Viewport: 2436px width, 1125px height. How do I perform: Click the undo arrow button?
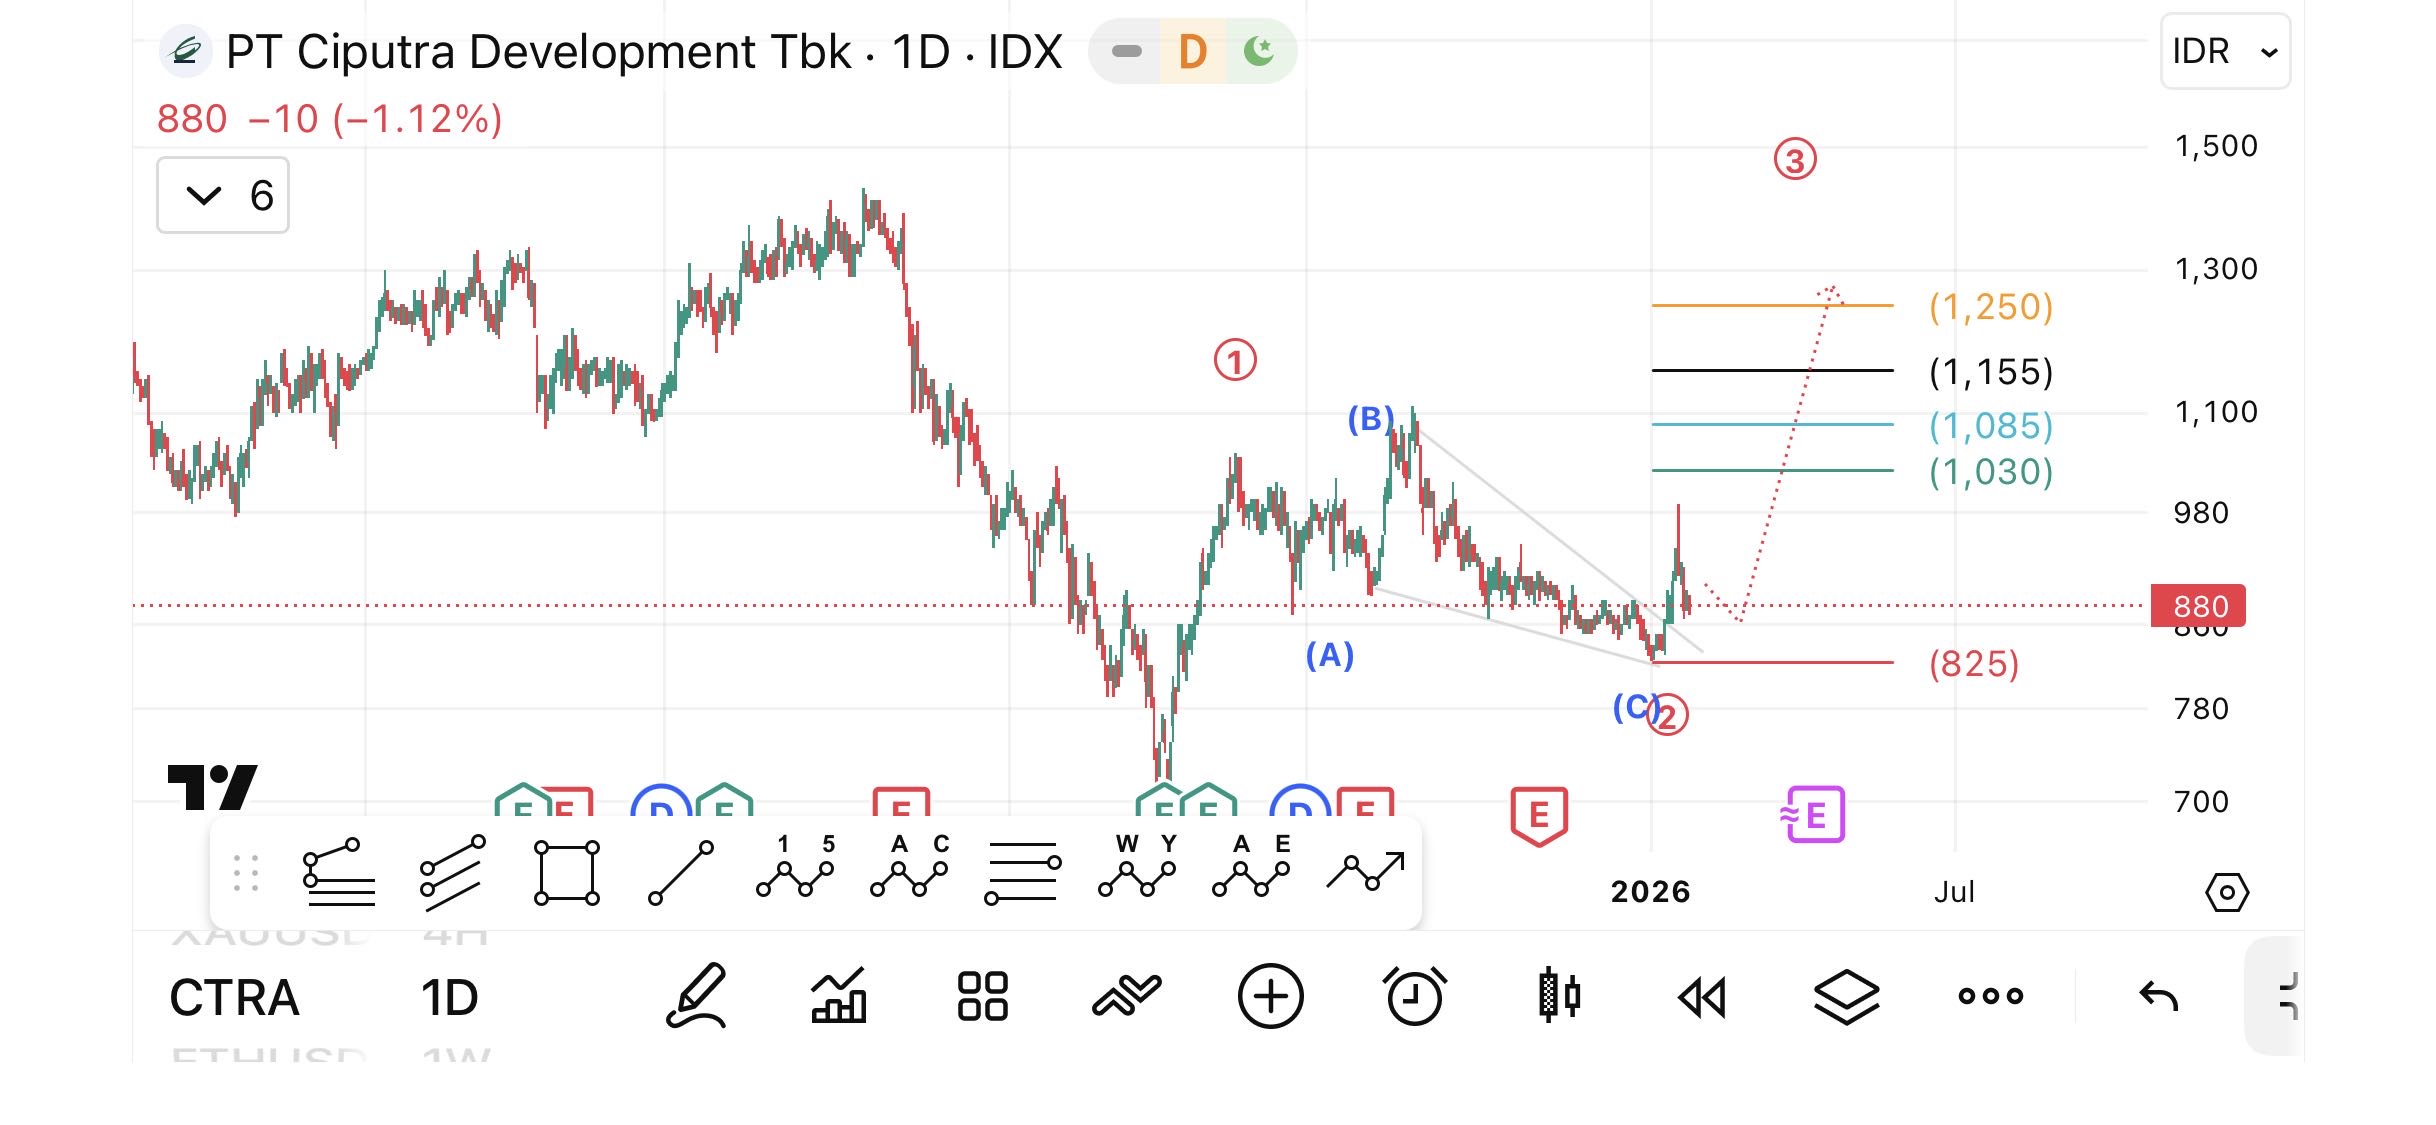(2158, 996)
